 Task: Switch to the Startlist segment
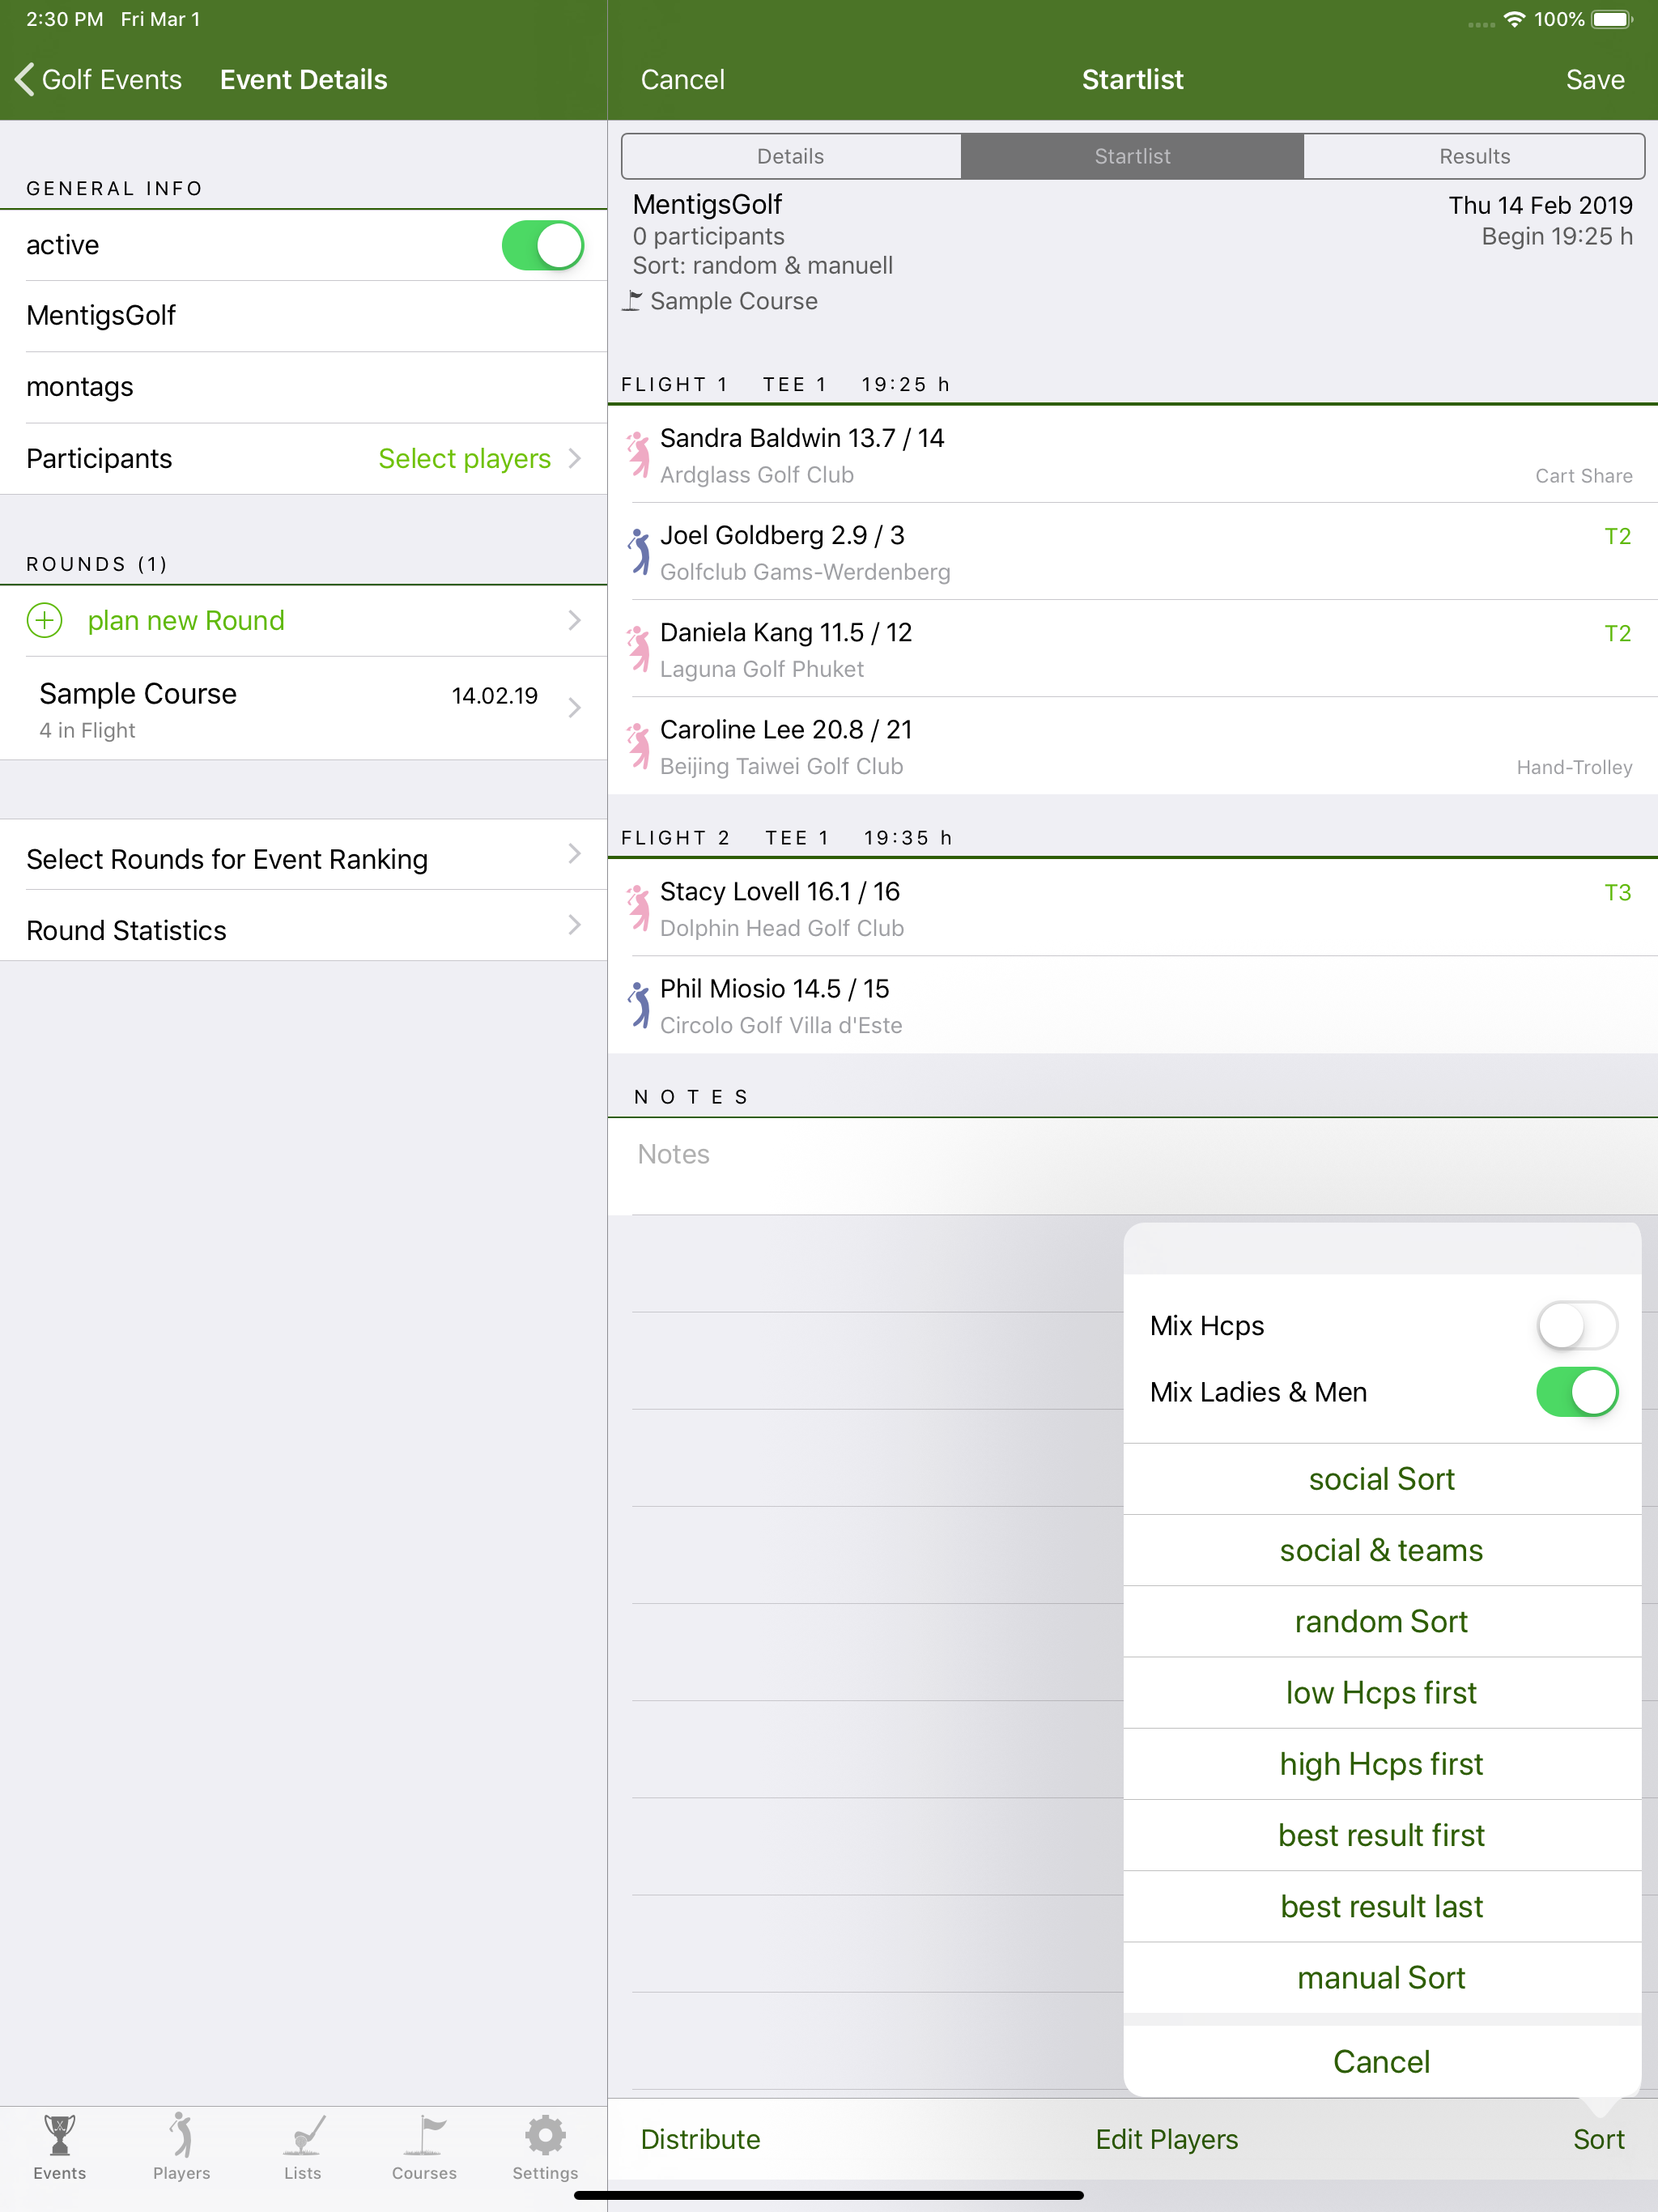click(1132, 156)
